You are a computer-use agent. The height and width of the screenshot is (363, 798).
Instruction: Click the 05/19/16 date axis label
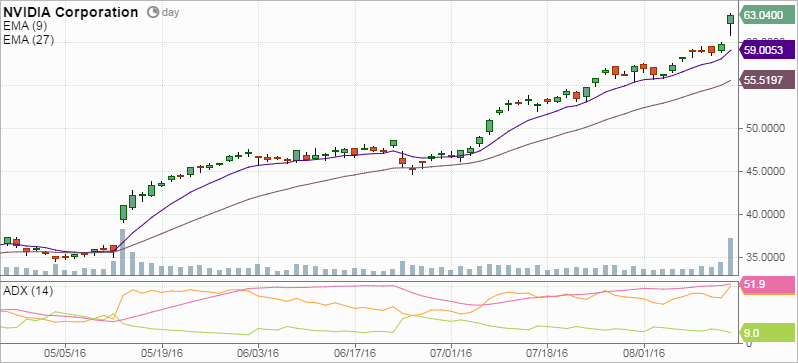[x=162, y=353]
